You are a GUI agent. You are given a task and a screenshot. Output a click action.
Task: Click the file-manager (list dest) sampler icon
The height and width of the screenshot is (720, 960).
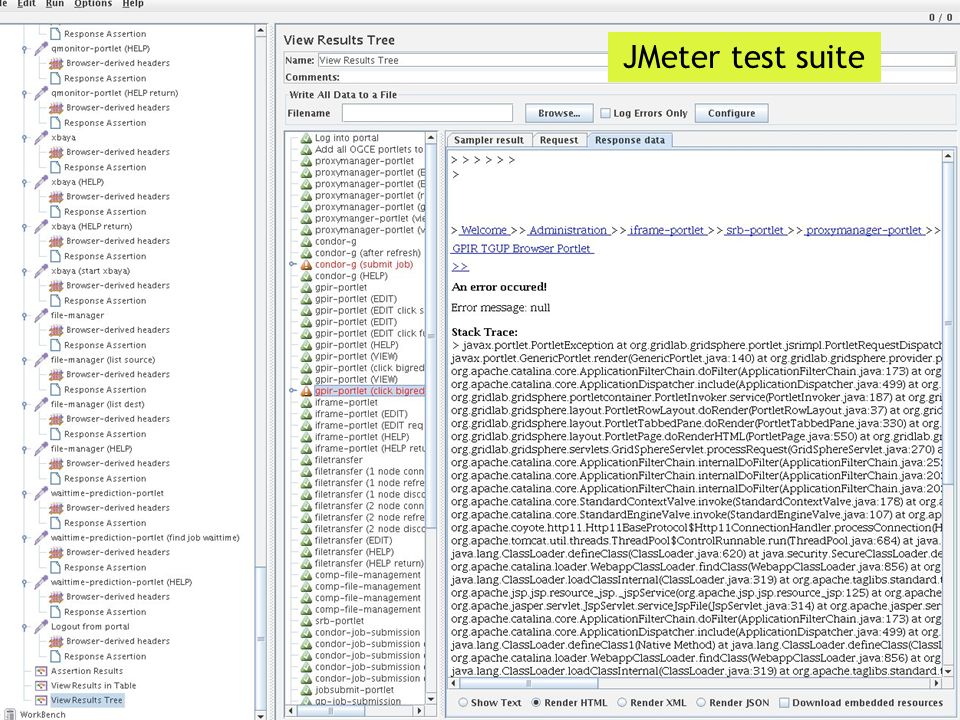(41, 405)
